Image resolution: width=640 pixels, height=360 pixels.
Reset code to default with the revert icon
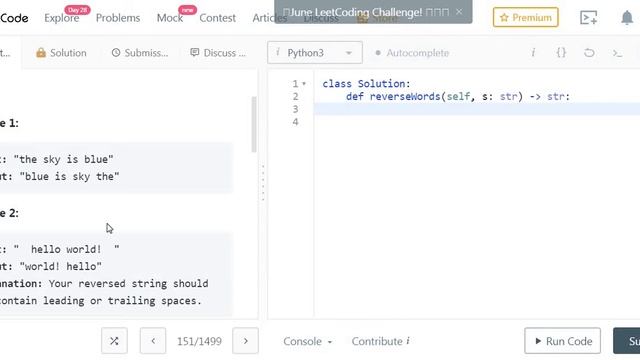click(589, 53)
